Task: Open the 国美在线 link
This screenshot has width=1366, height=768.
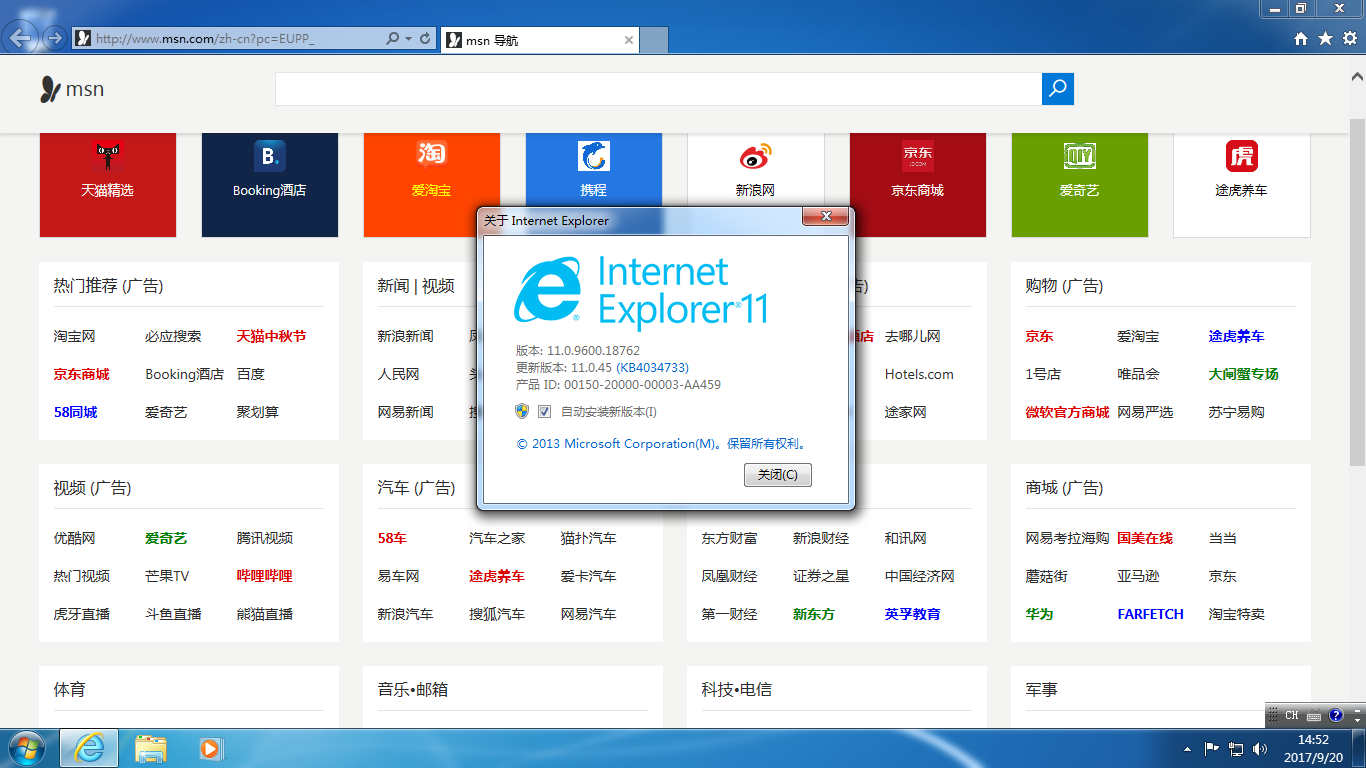Action: (x=1145, y=538)
